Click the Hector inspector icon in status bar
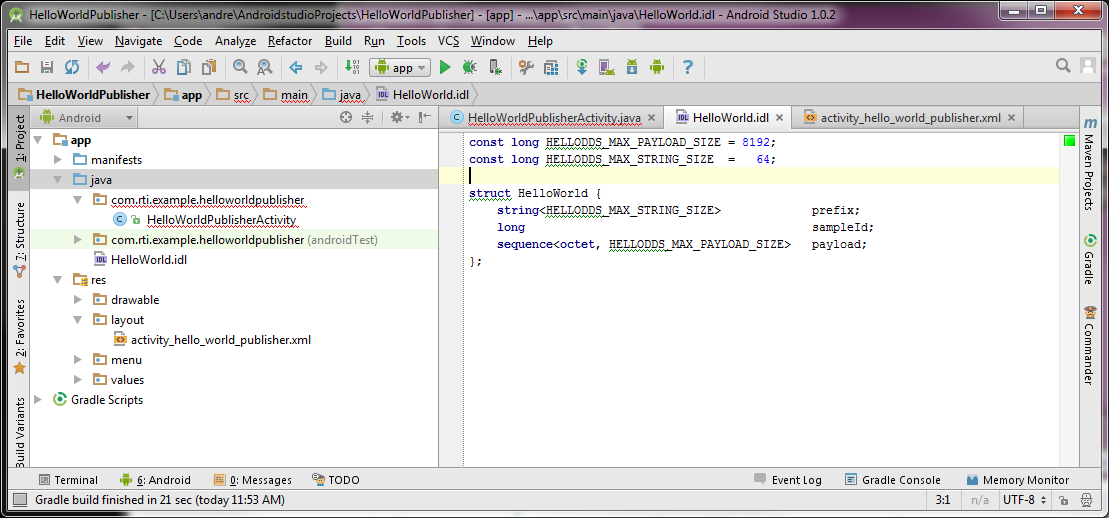The width and height of the screenshot is (1109, 518). 1085,500
